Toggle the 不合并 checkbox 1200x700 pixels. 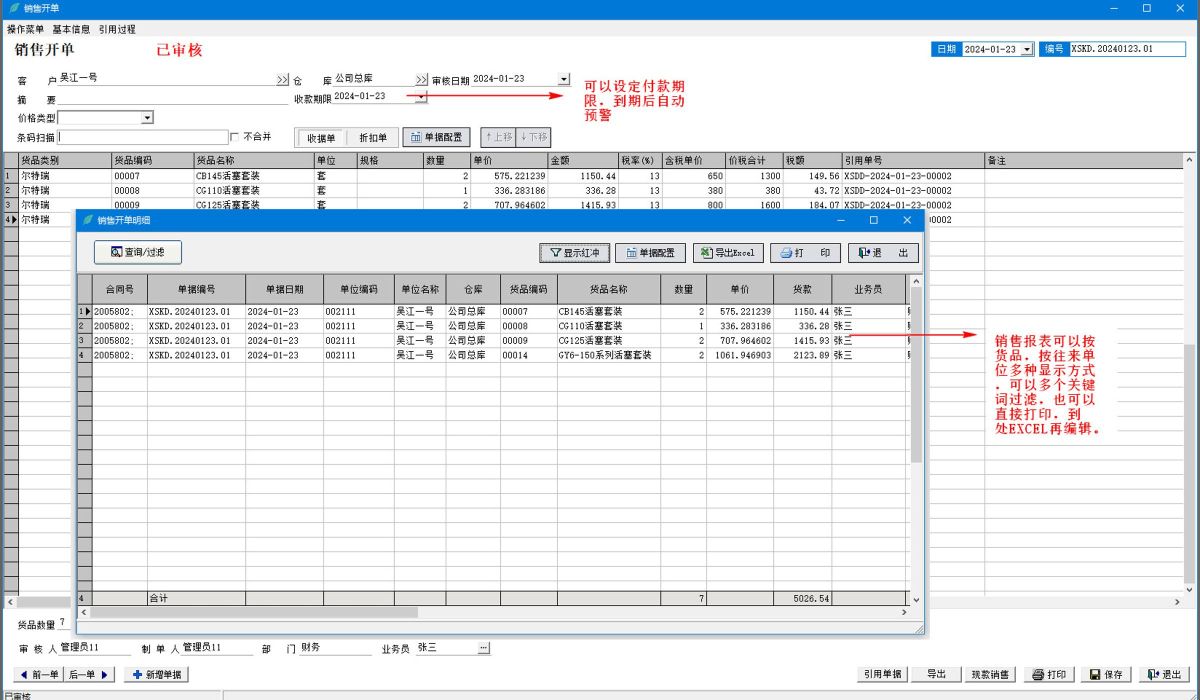pos(235,137)
